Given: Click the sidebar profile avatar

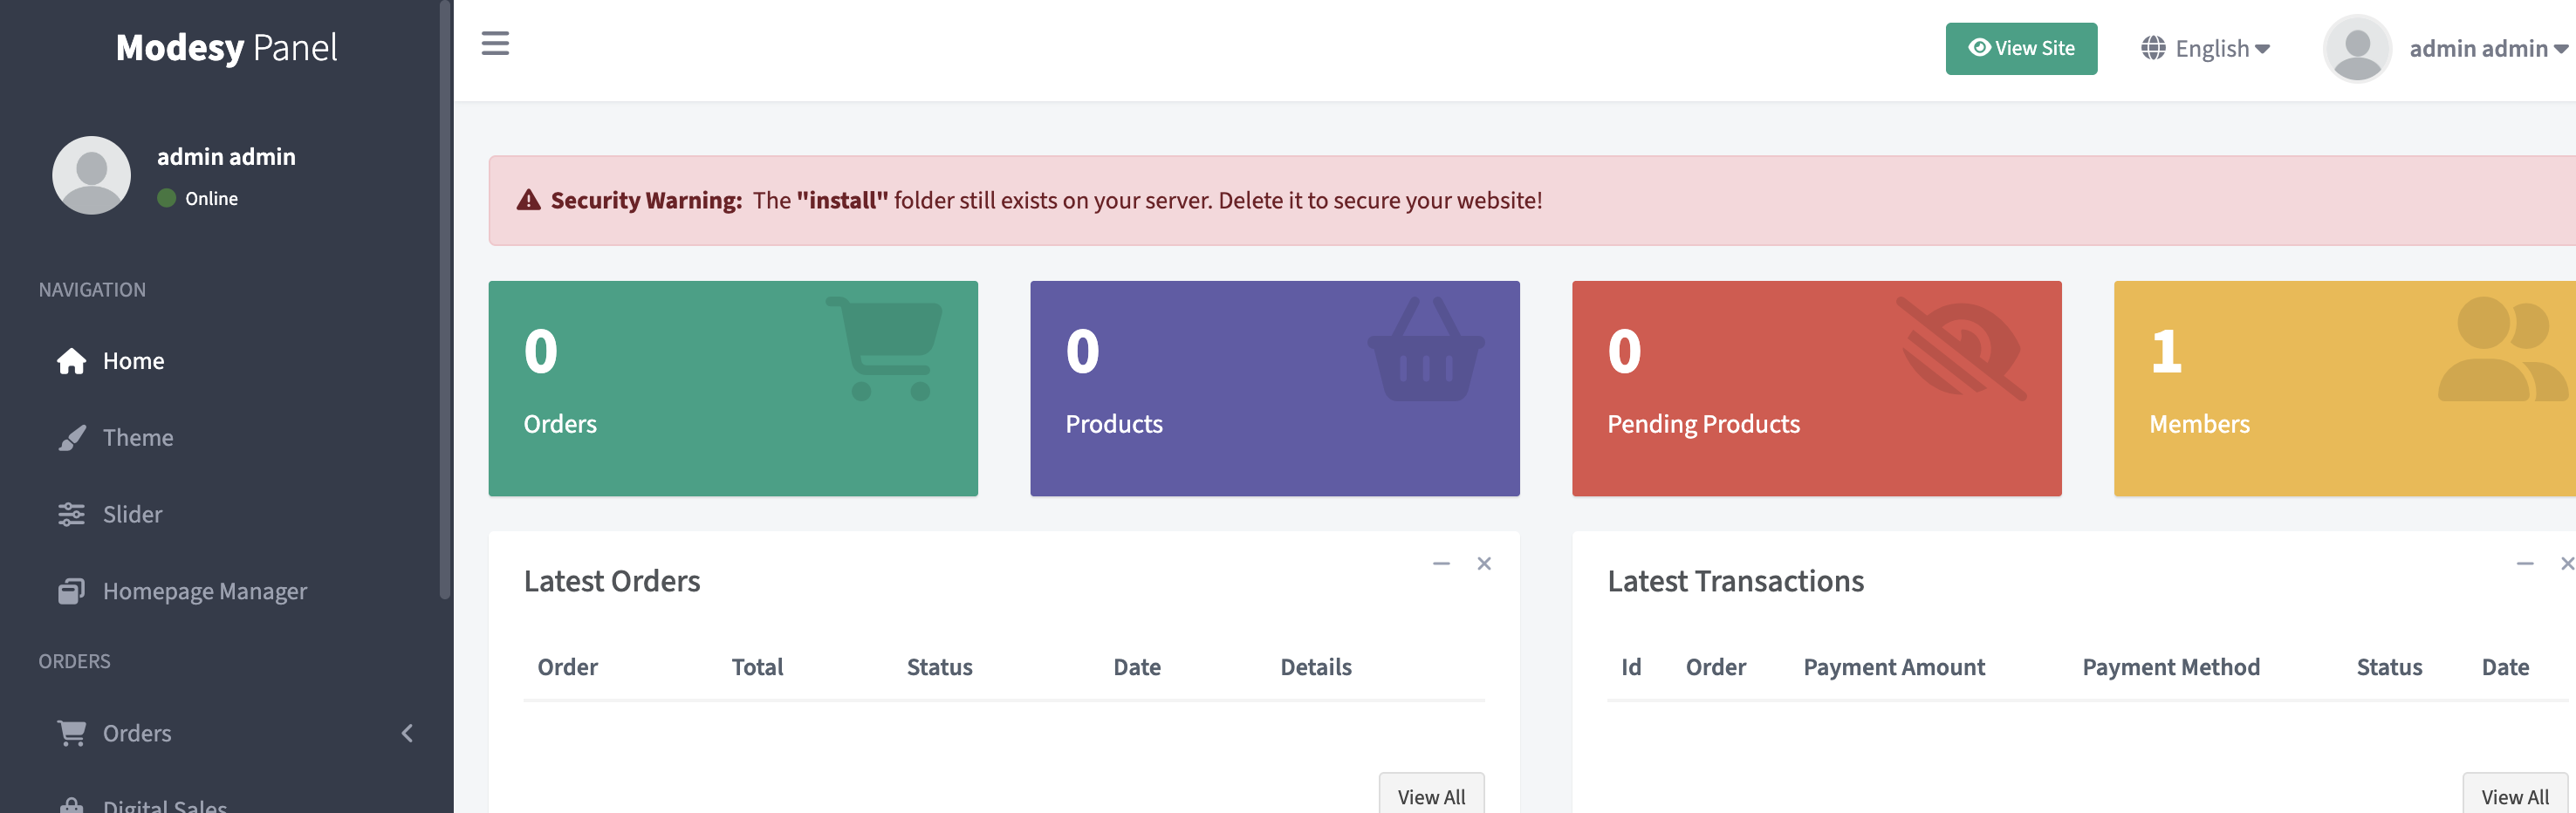Looking at the screenshot, I should (91, 175).
